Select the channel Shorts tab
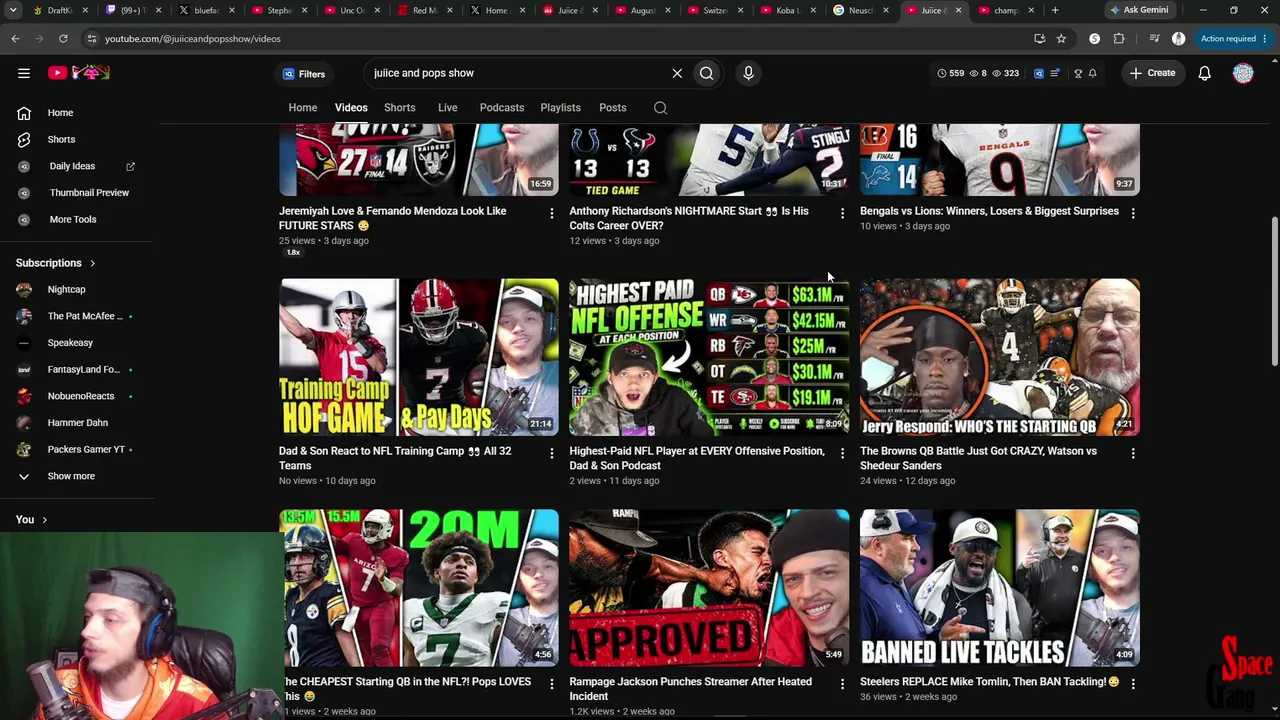 400,108
